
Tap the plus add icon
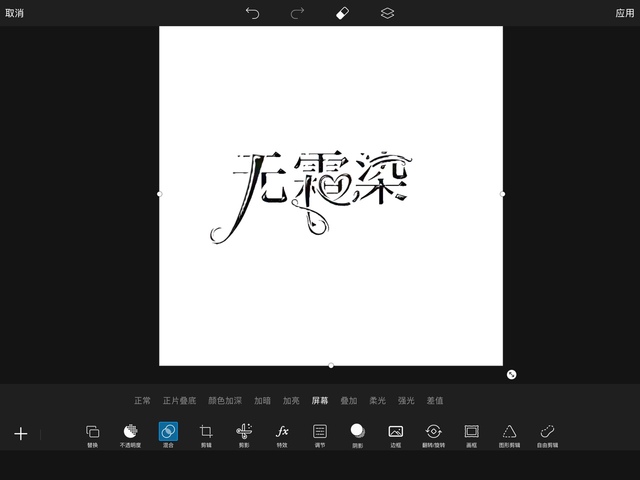(x=21, y=434)
